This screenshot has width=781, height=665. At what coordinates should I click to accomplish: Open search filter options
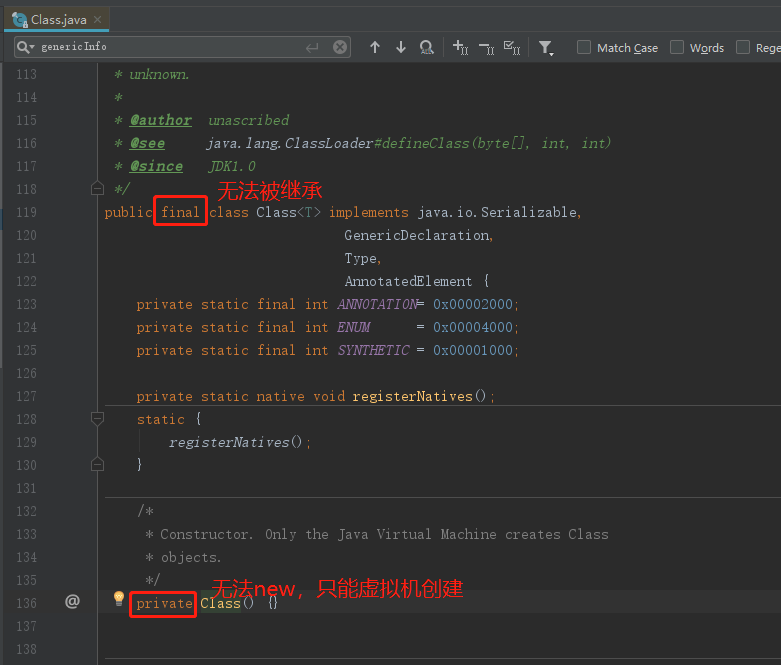point(546,48)
